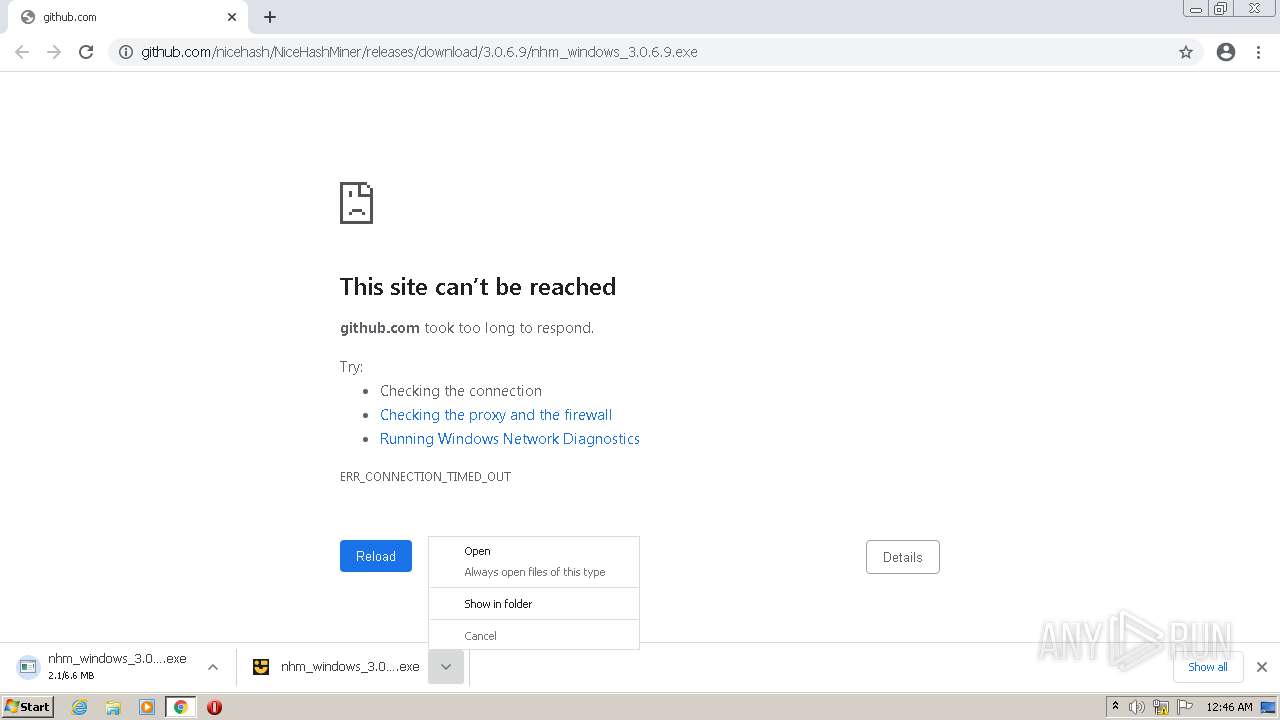Go back using the back arrow

pyautogui.click(x=22, y=52)
